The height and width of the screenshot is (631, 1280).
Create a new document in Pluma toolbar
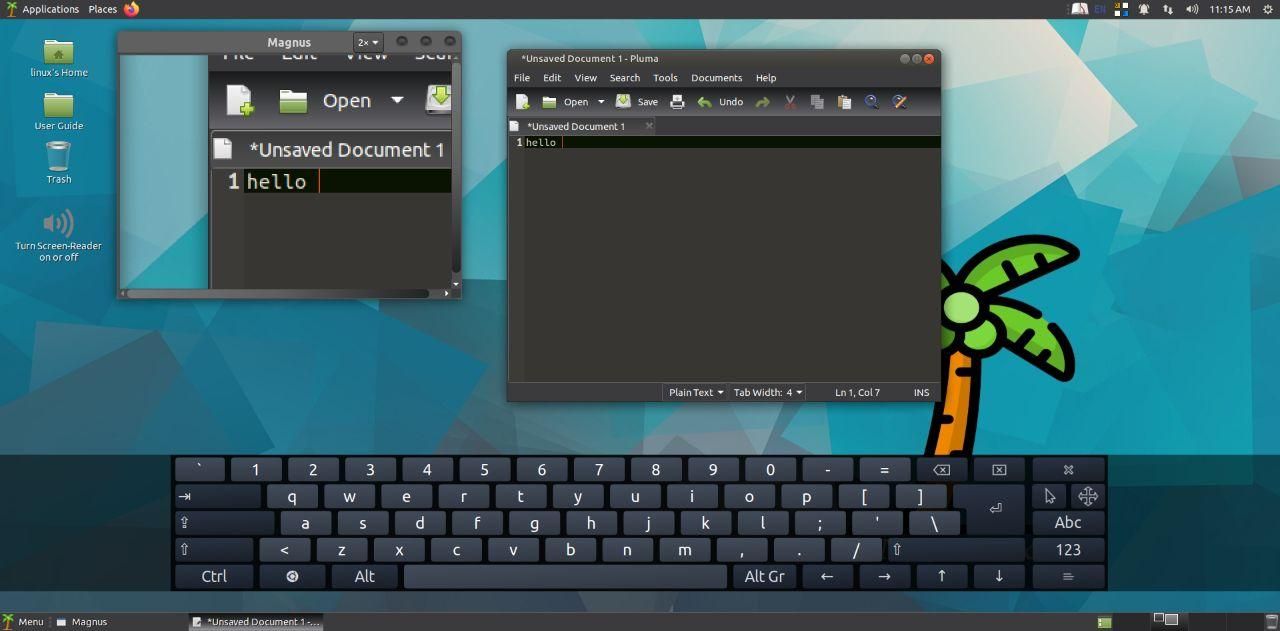pos(522,102)
